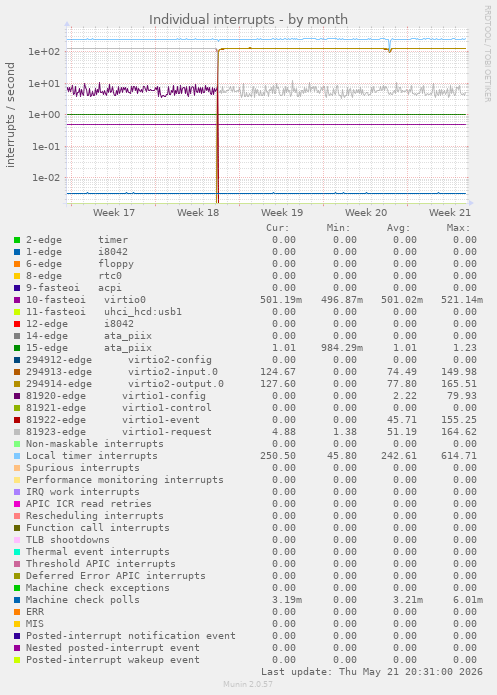Click the Rescheduling interrupts legend label

click(x=94, y=516)
